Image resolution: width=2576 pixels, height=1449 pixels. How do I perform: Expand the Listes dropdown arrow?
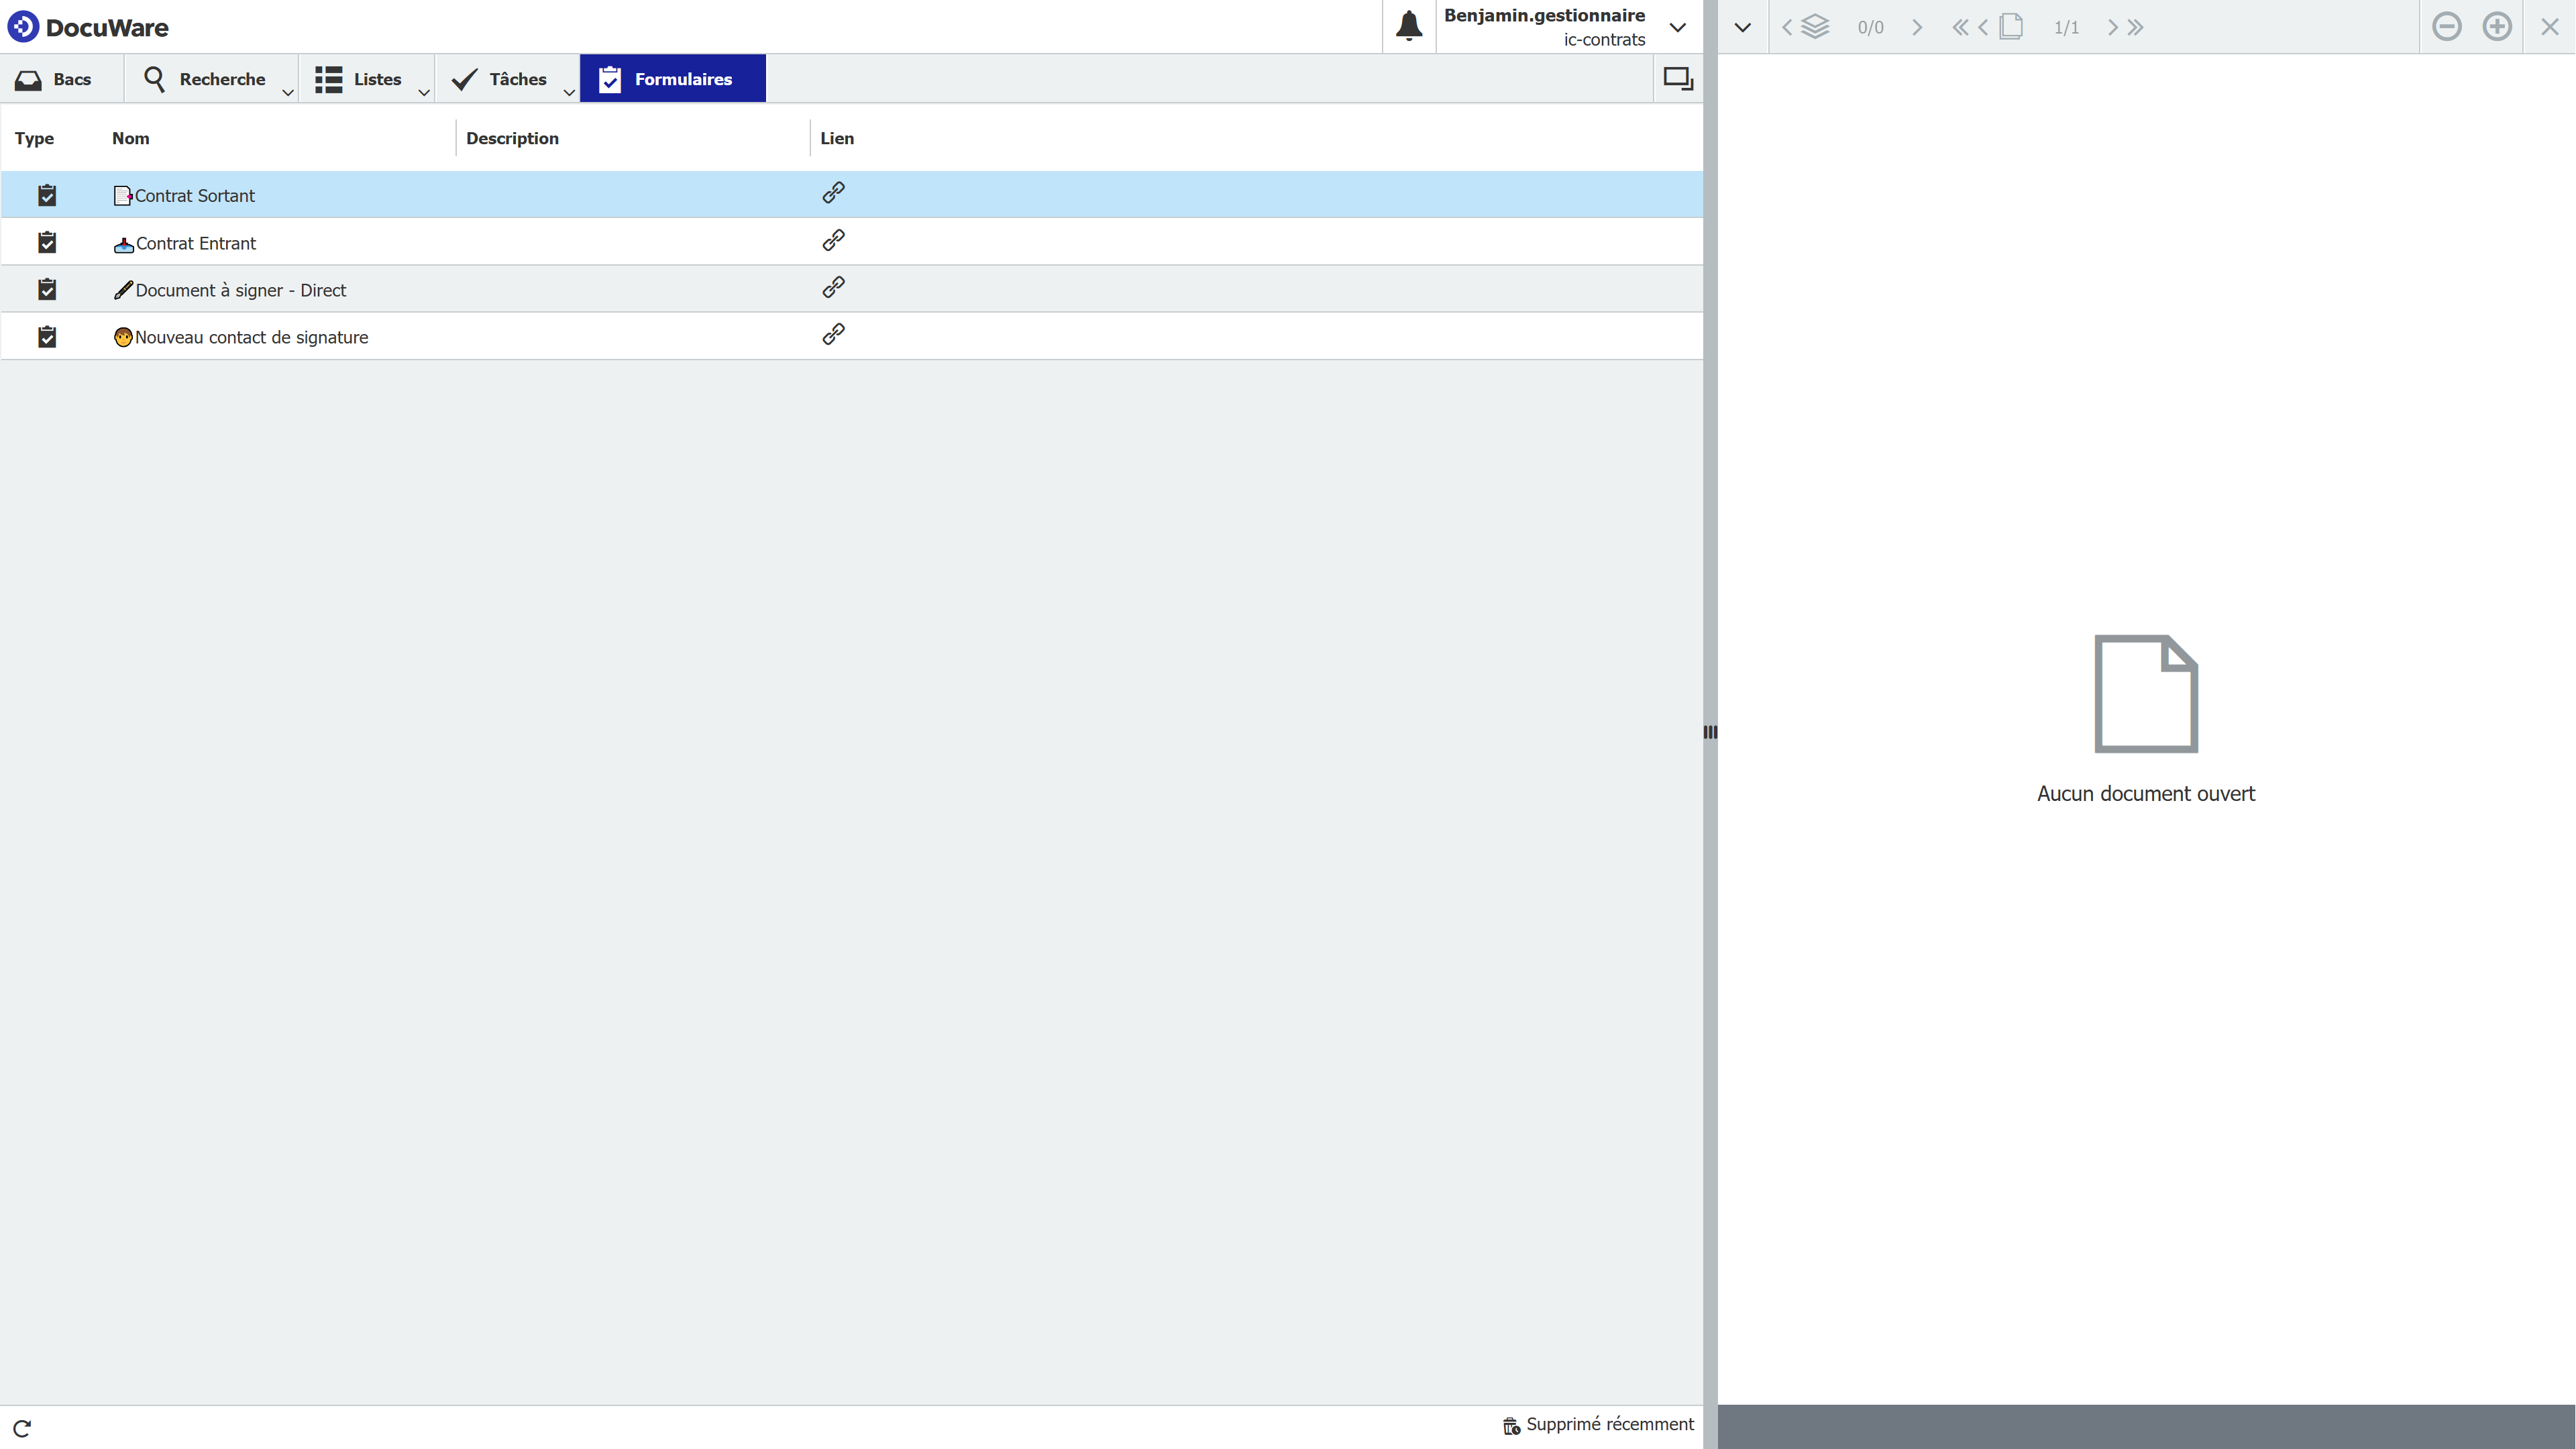click(x=424, y=92)
